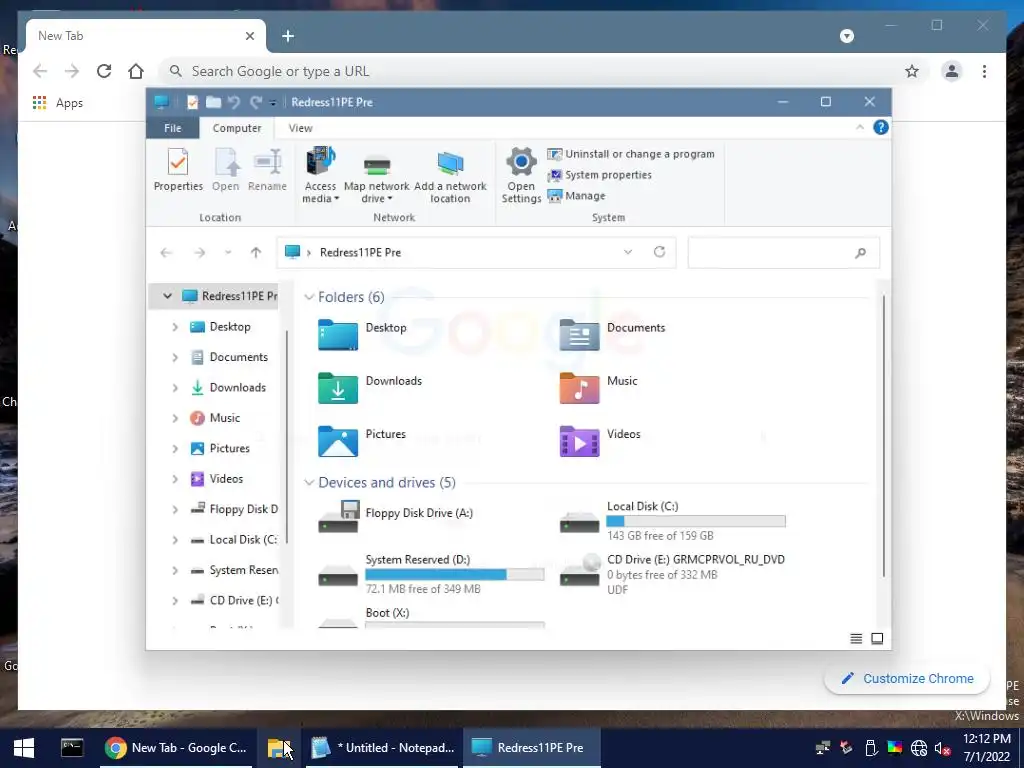This screenshot has width=1024, height=768.
Task: Open Apps in Chrome bookmarks bar
Action: (x=58, y=103)
